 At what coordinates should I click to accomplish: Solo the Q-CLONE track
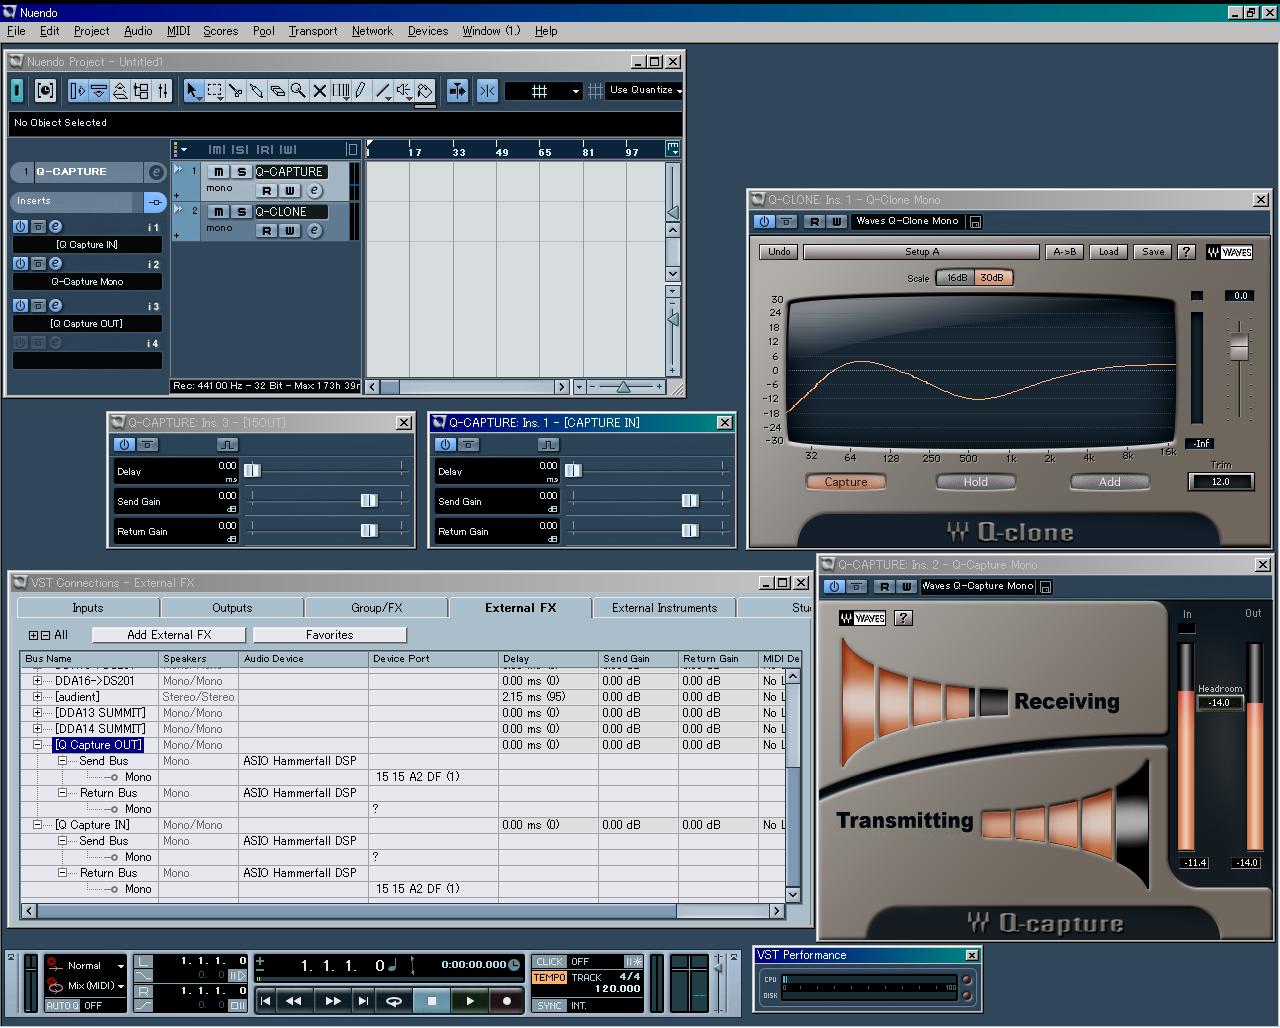[241, 212]
